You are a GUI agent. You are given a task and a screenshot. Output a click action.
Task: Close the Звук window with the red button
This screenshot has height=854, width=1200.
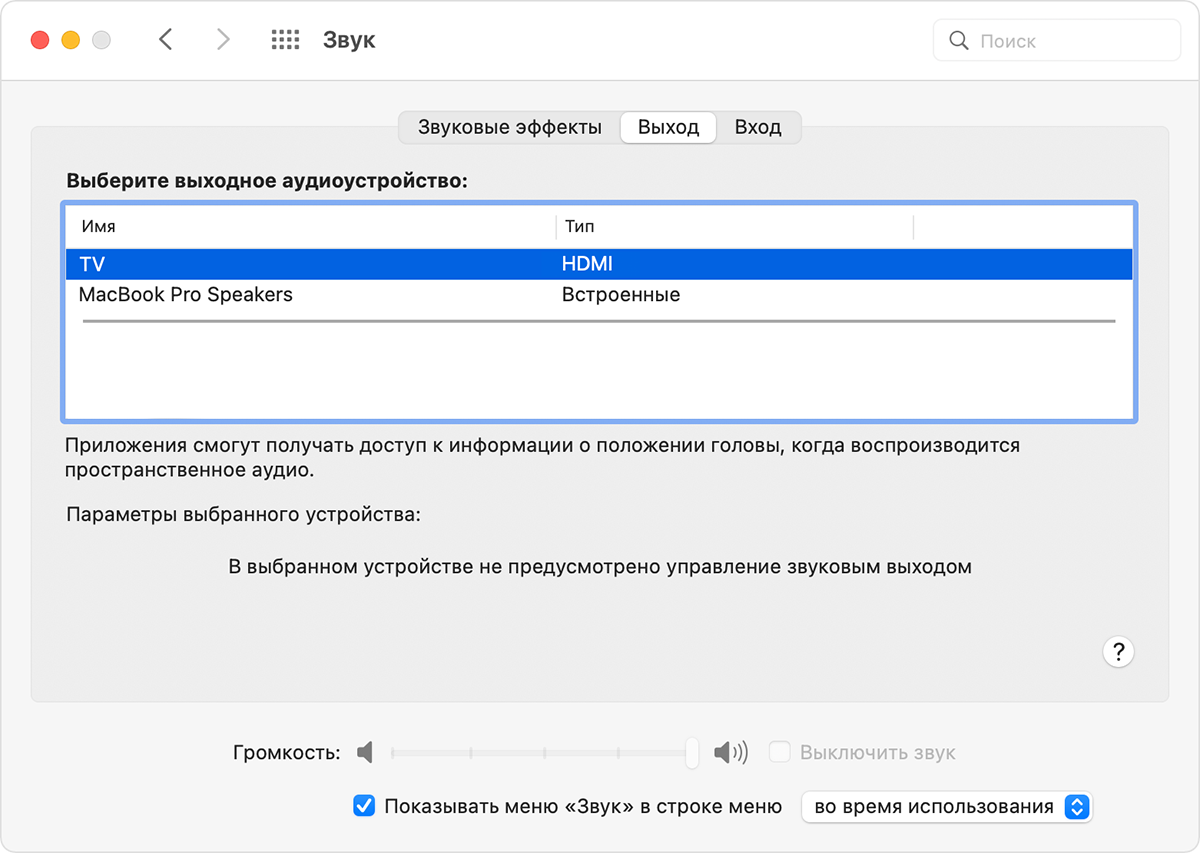tap(40, 41)
